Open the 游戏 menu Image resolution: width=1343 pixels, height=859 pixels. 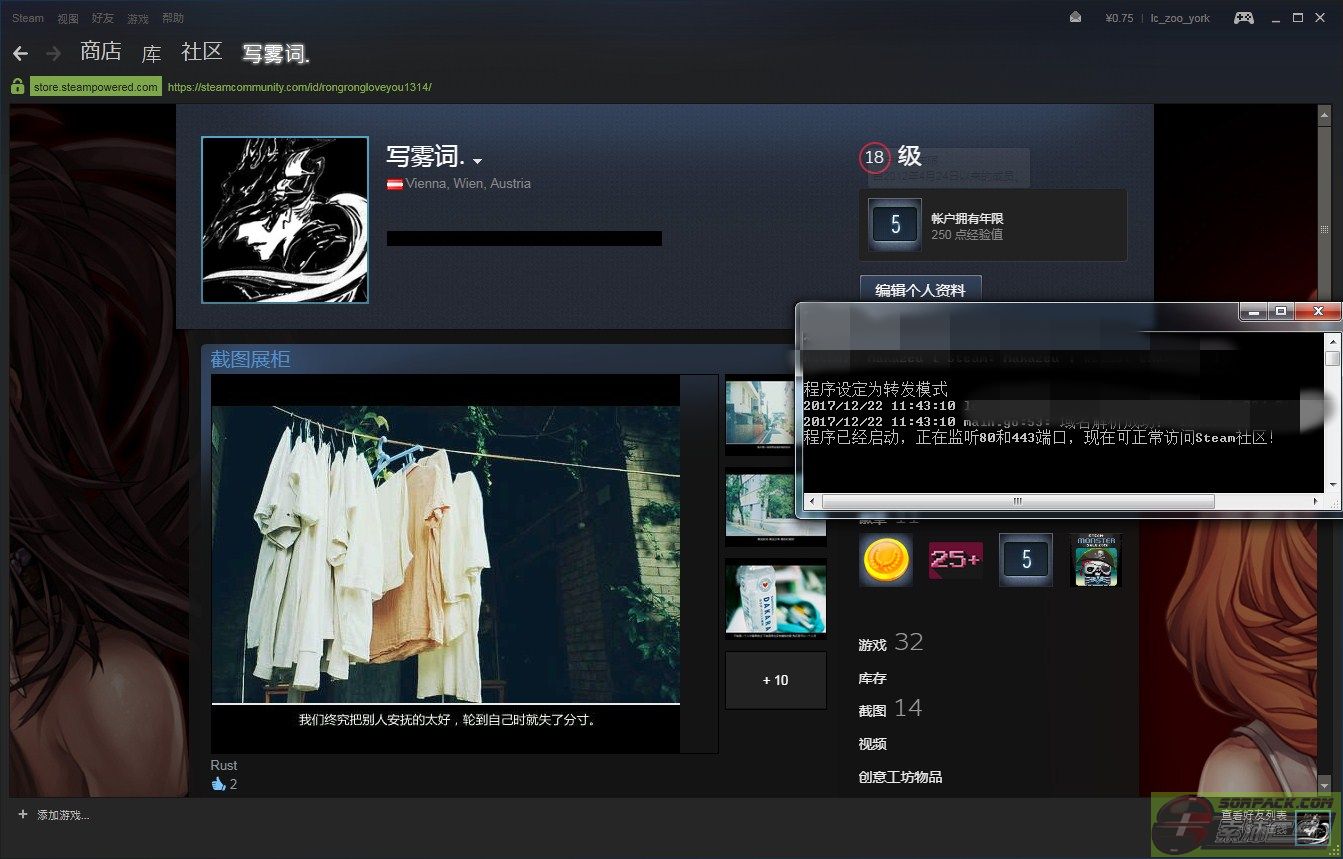click(137, 18)
